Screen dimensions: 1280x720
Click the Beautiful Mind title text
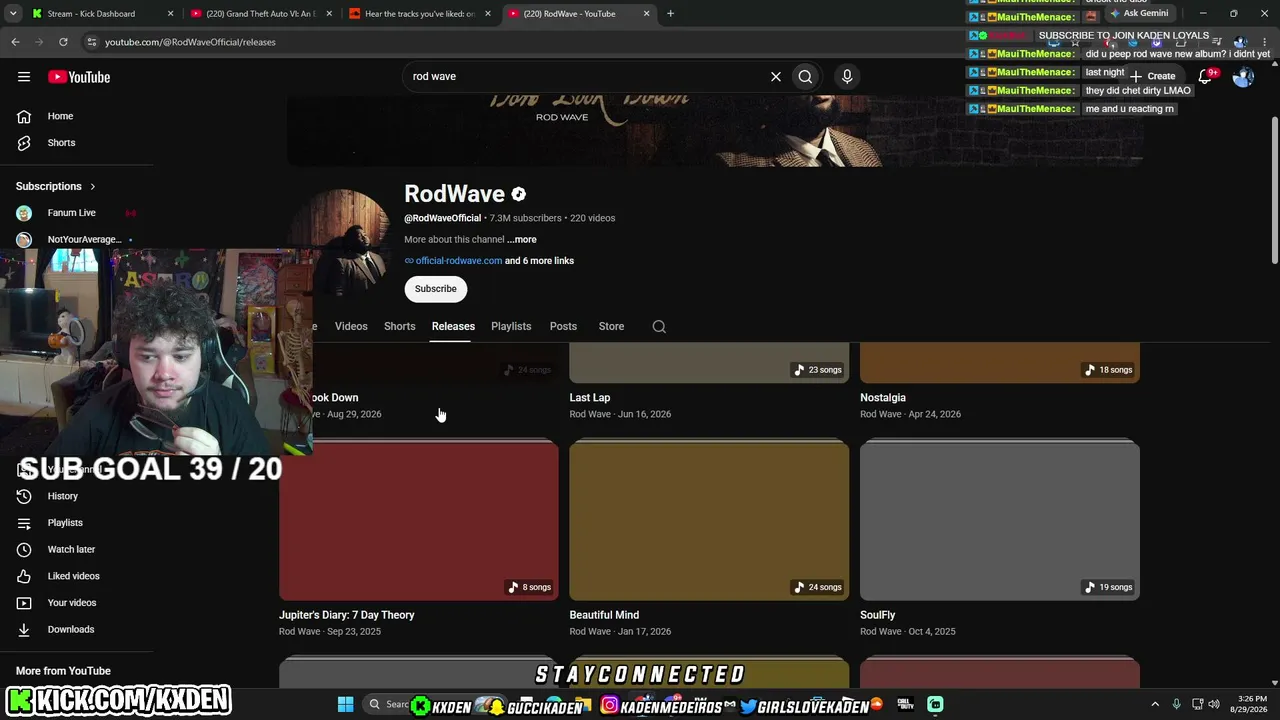pos(604,615)
